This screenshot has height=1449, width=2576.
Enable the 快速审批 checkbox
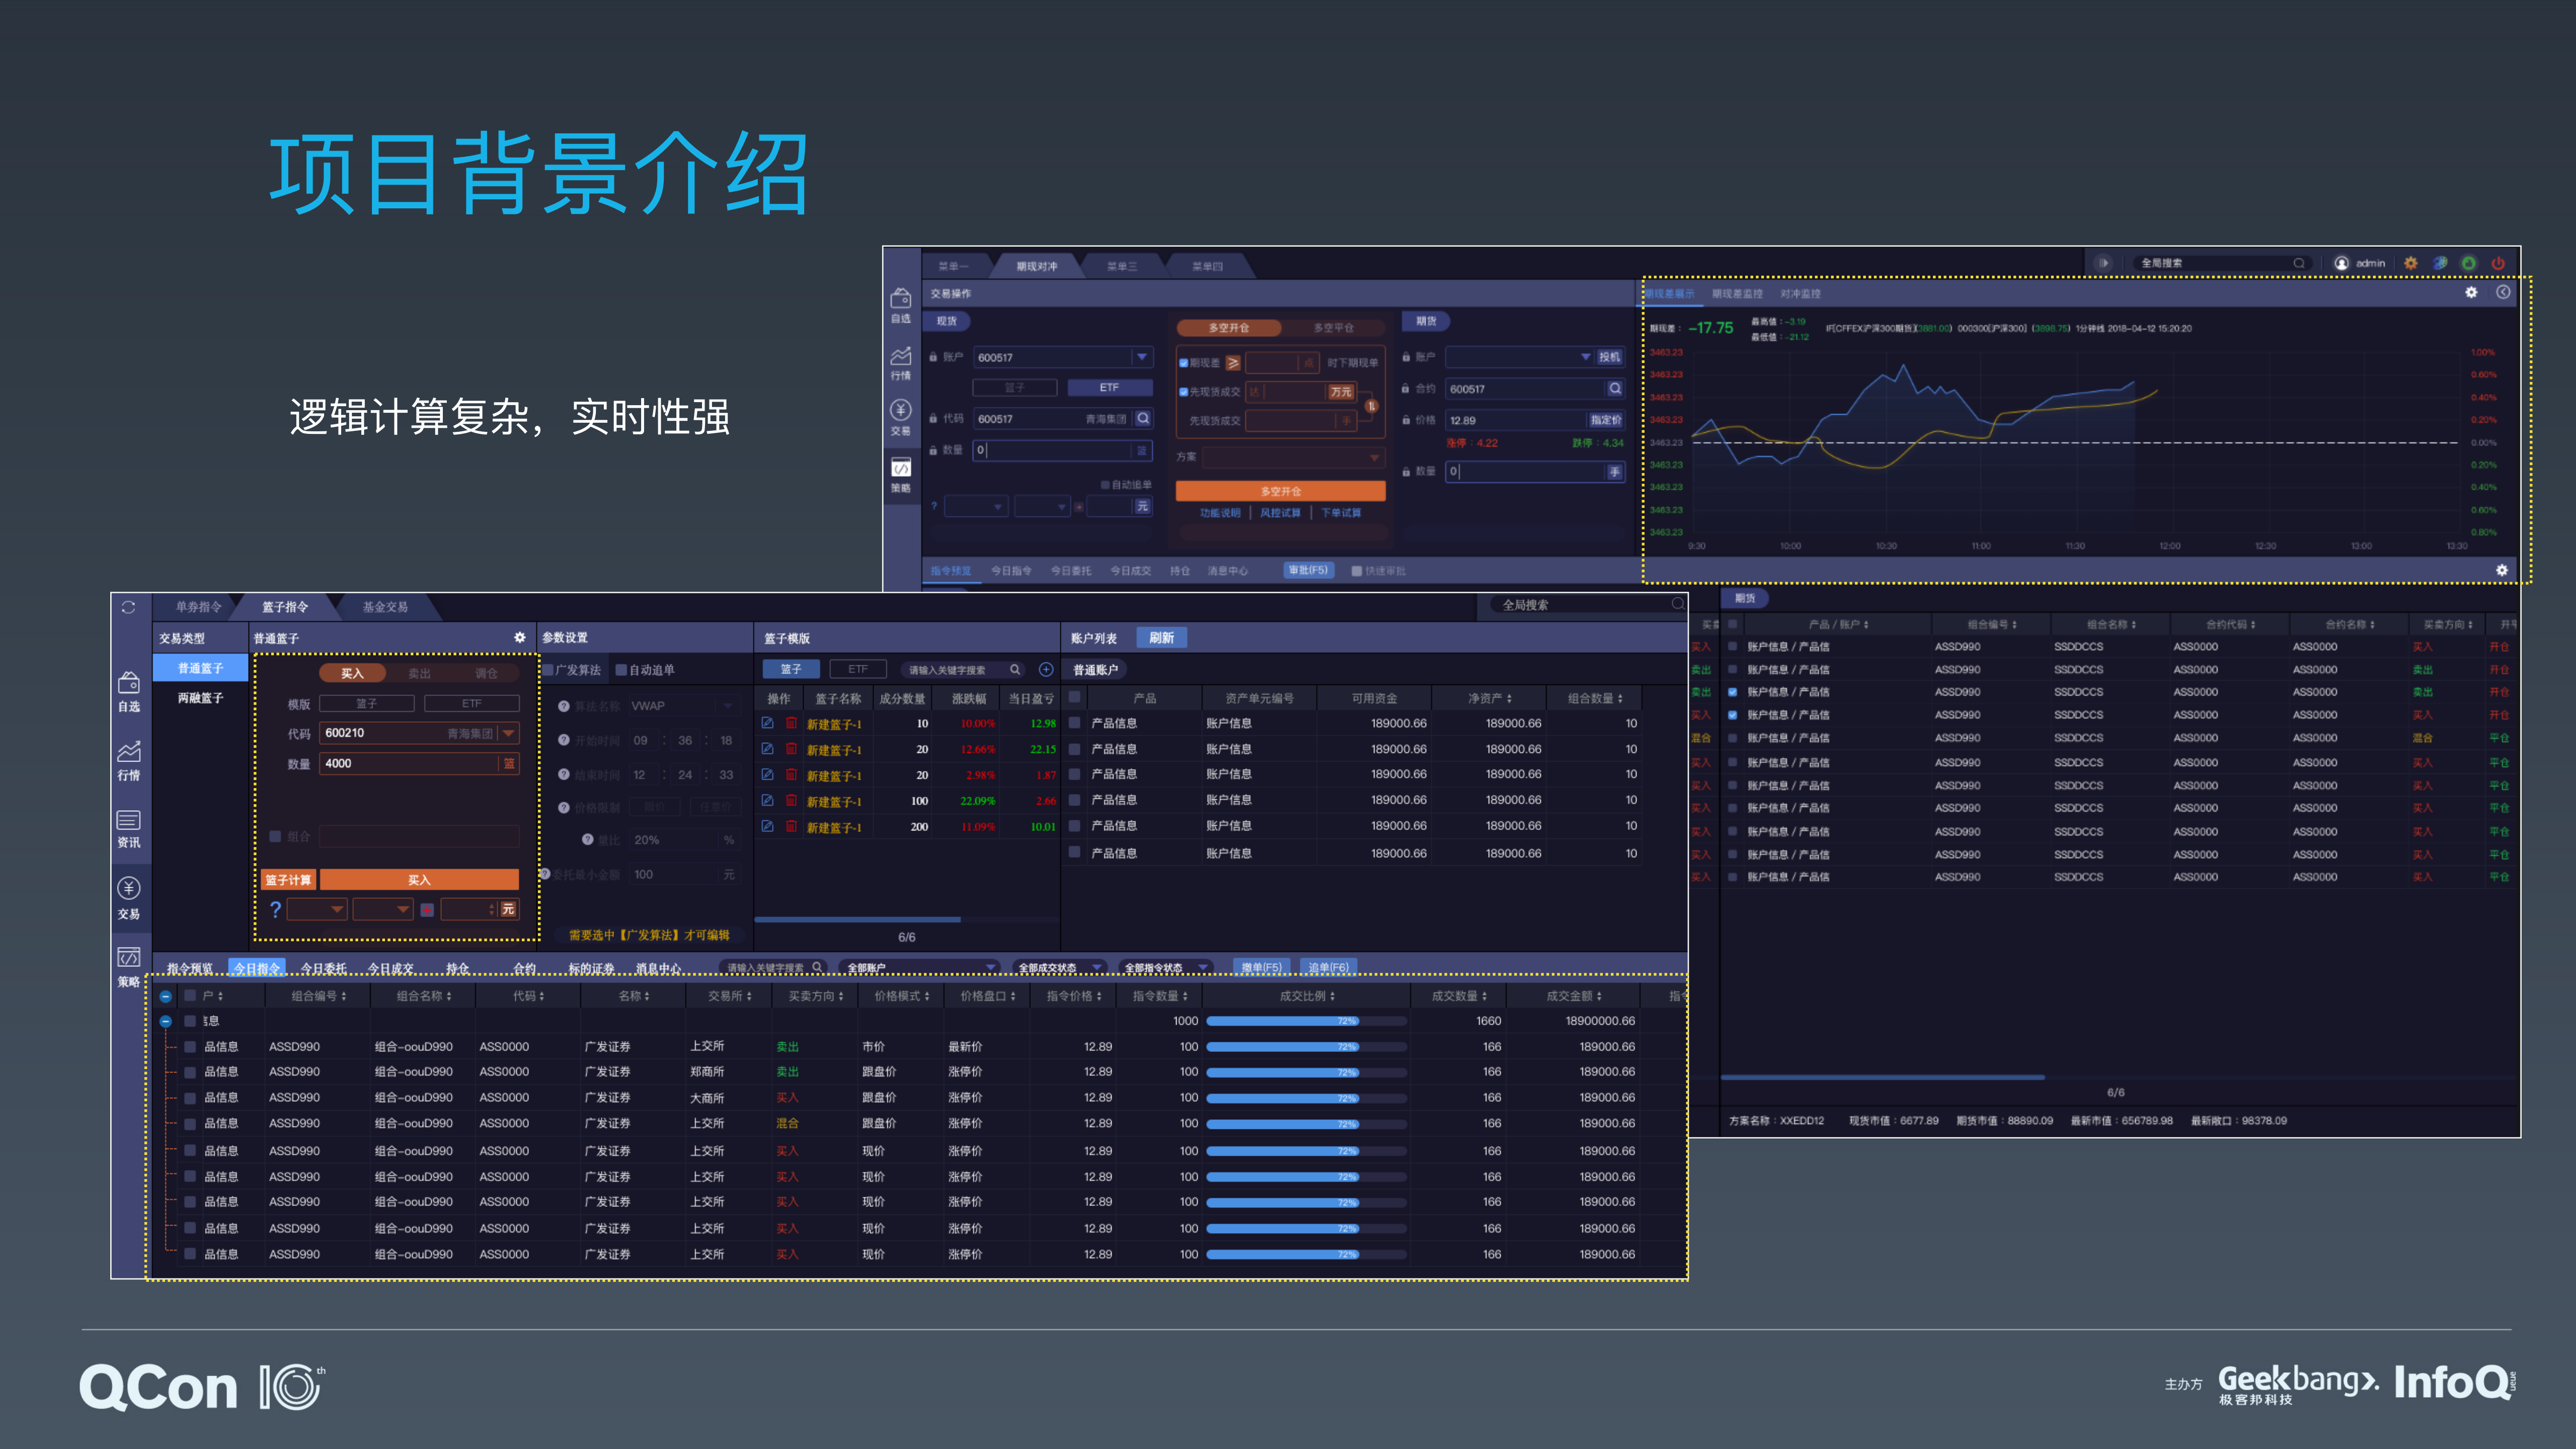click(1358, 570)
